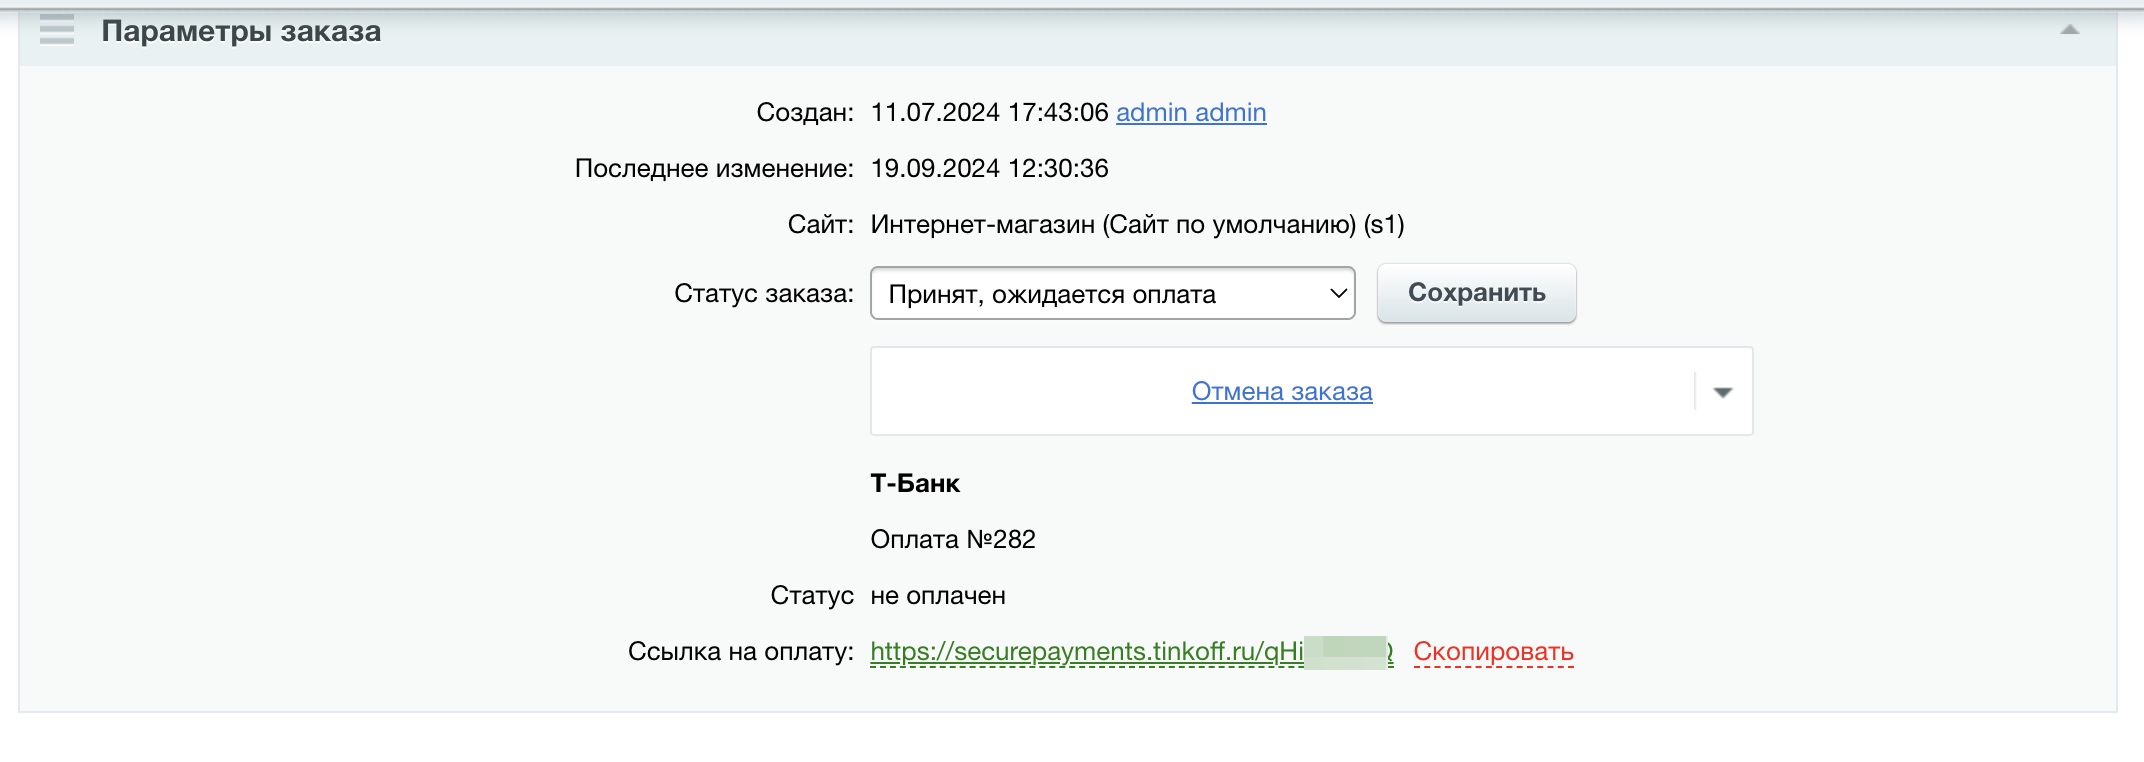Open the admin admin user link
The height and width of the screenshot is (762, 2144).
click(x=1190, y=113)
